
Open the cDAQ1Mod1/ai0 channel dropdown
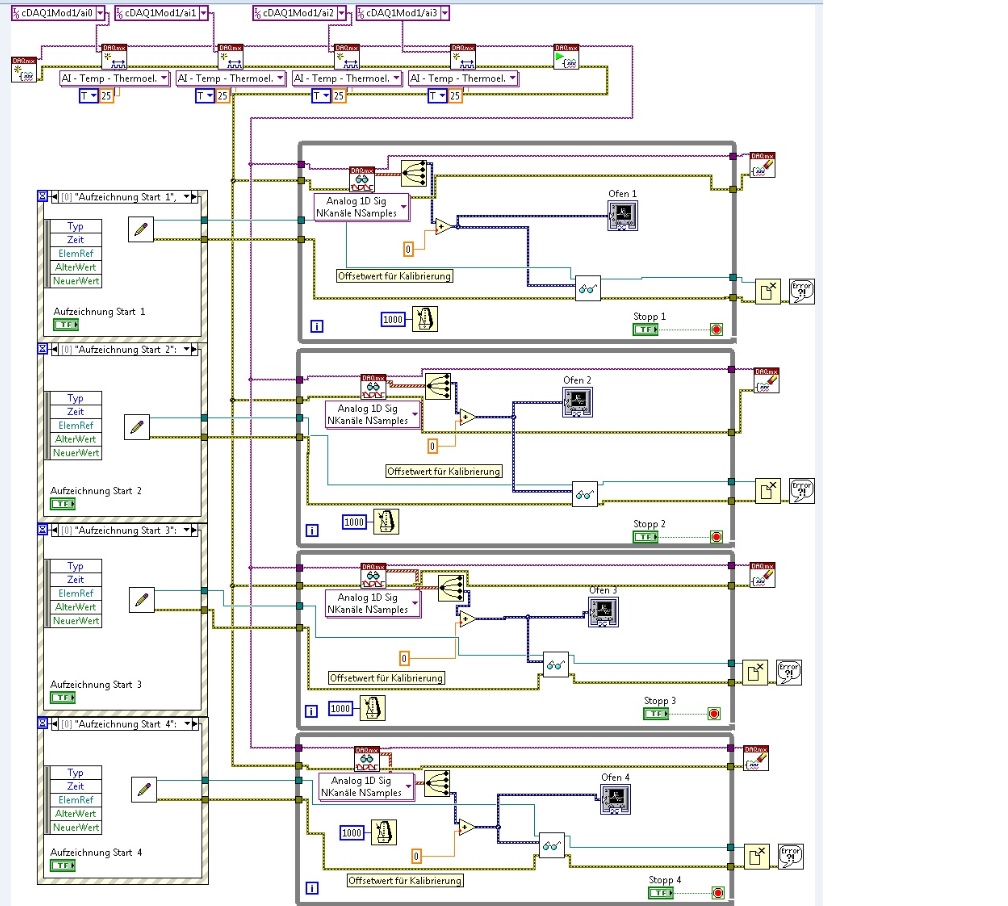pyautogui.click(x=100, y=13)
